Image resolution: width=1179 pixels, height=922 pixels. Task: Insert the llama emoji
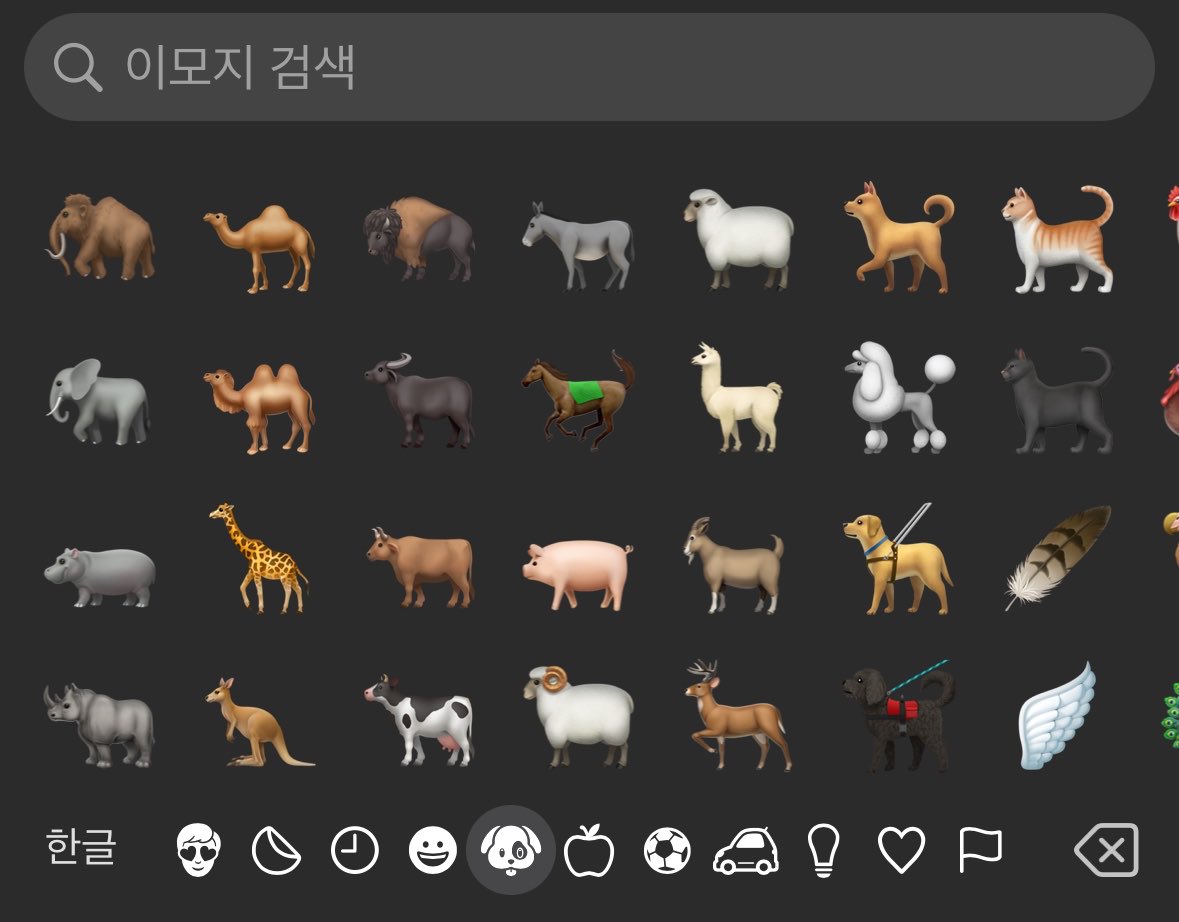click(x=737, y=397)
